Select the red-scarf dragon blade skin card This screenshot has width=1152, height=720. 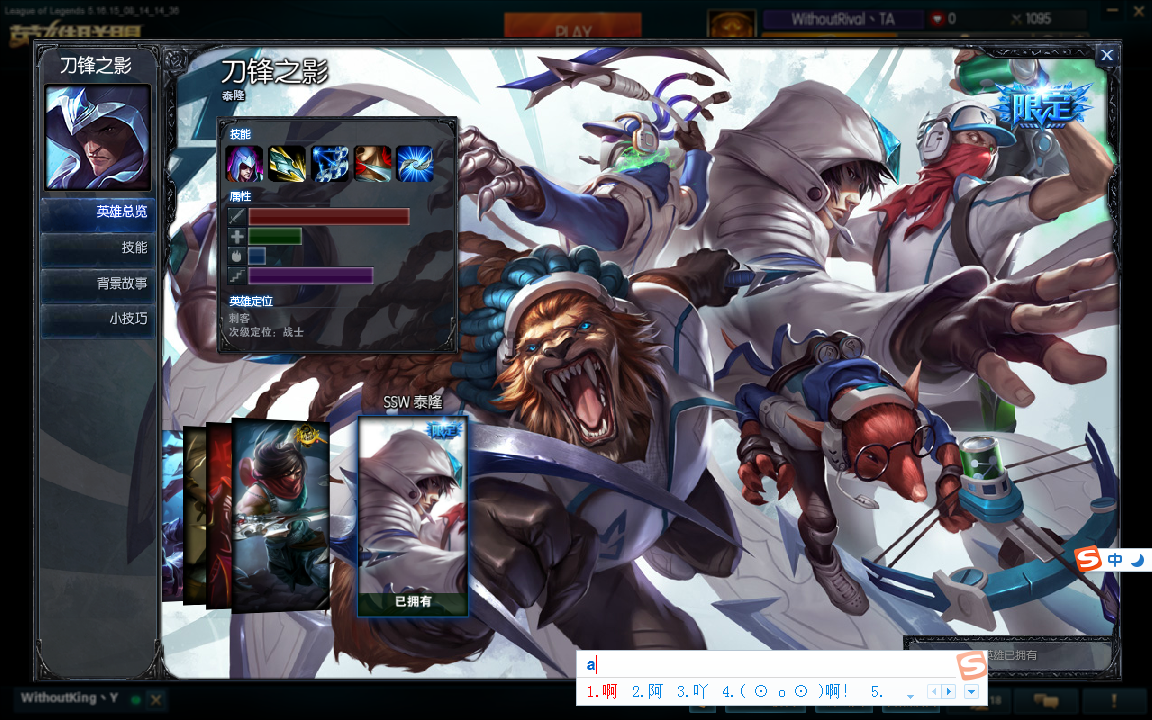[283, 516]
